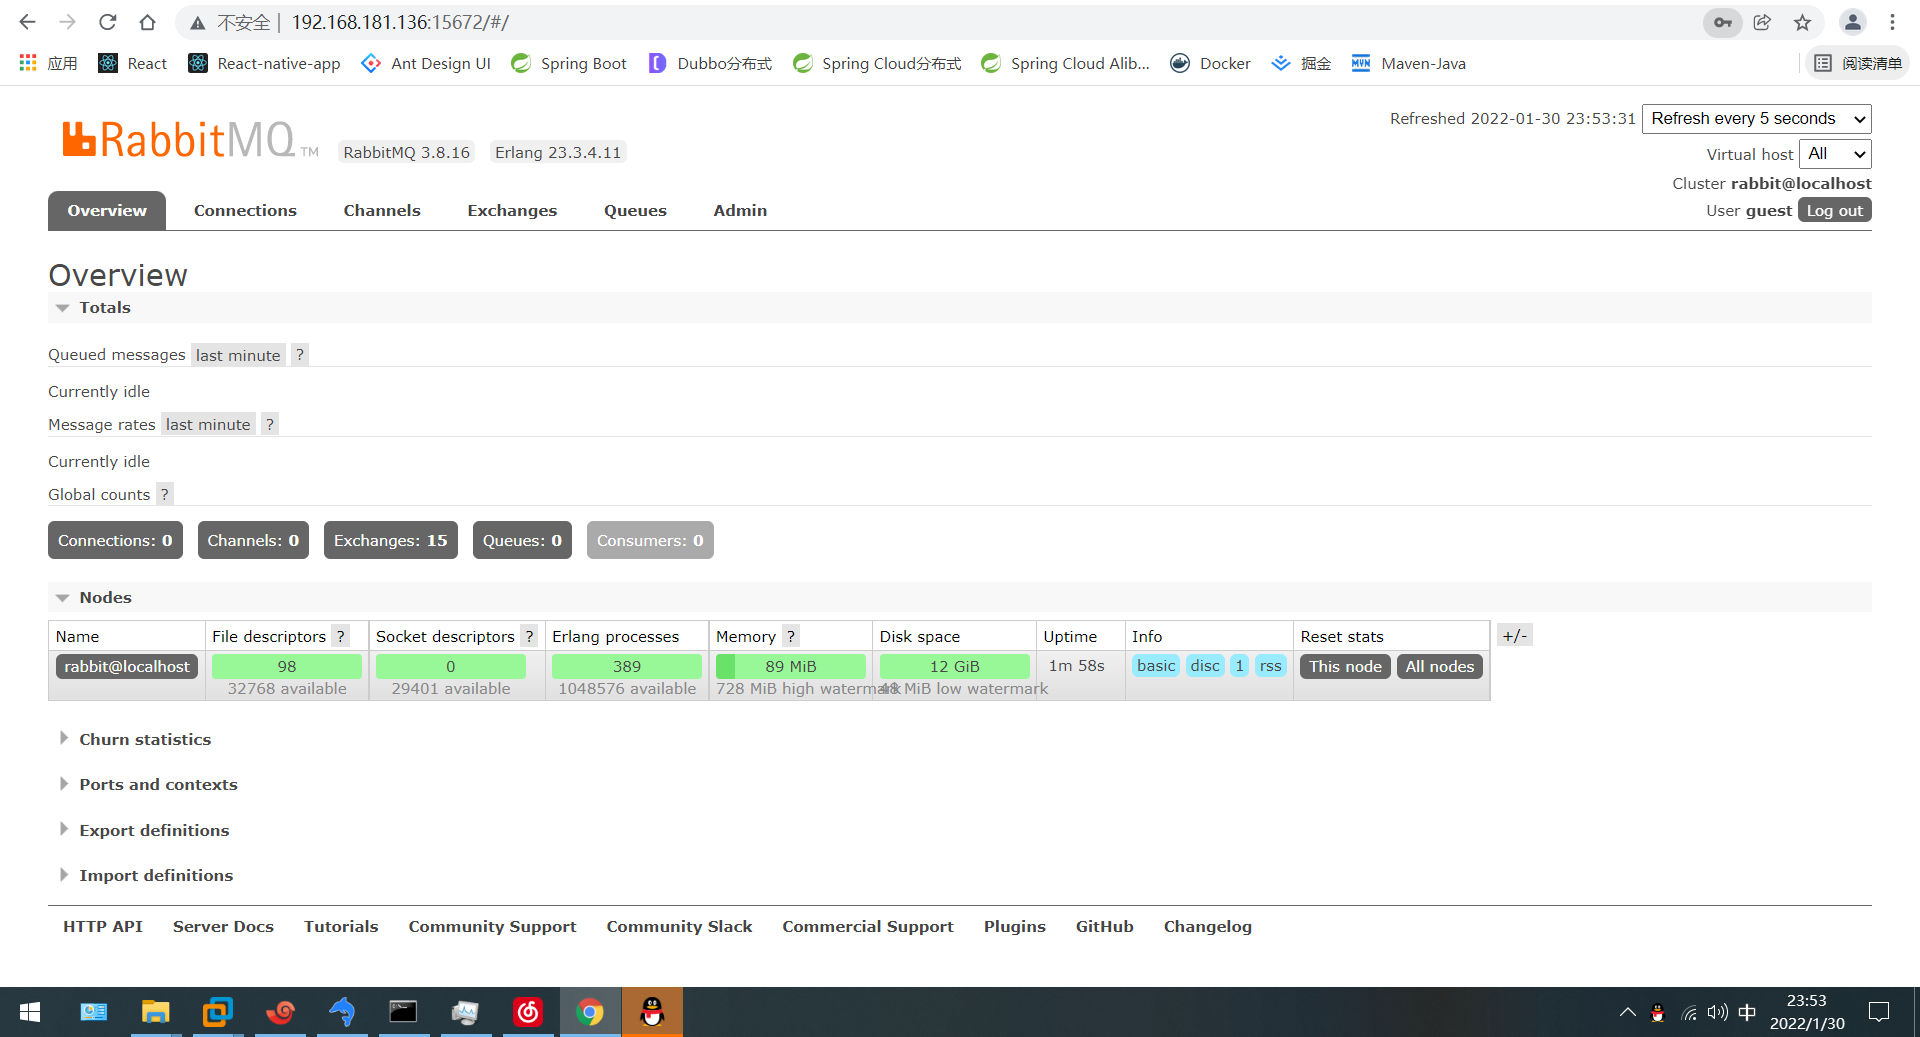Open the rabbit@localhost node link
This screenshot has width=1920, height=1037.
(x=127, y=666)
